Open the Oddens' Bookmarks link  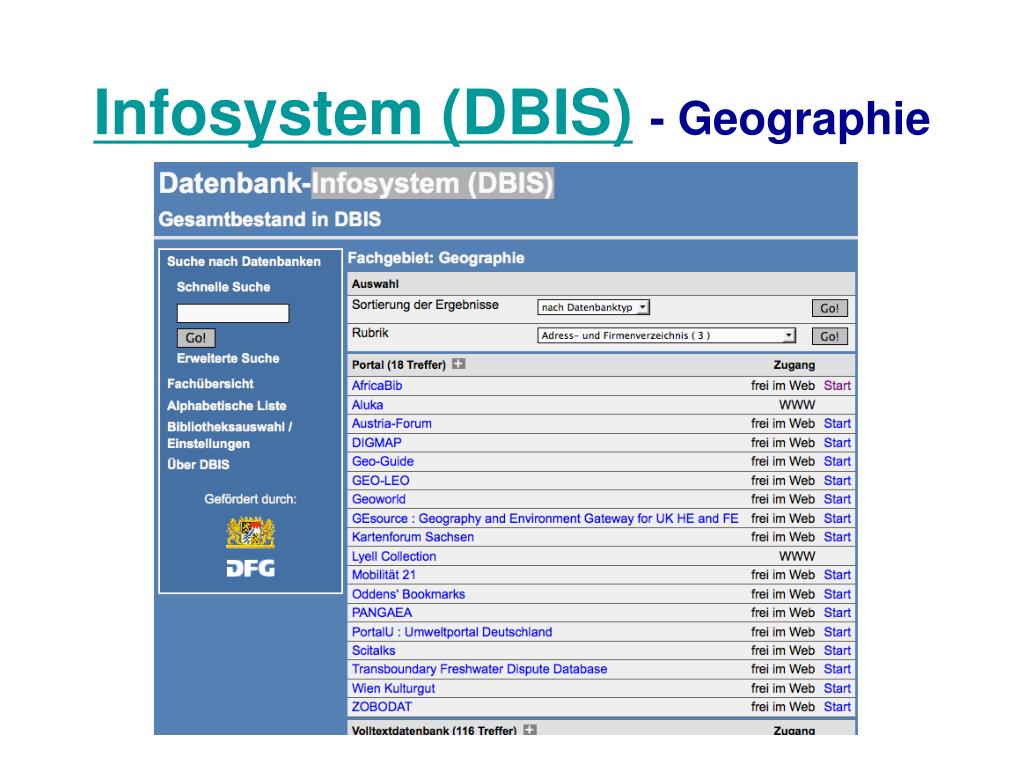(408, 594)
